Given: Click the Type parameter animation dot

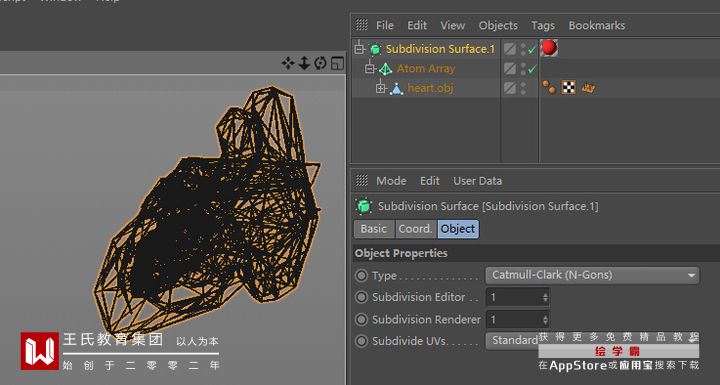Looking at the screenshot, I should [x=361, y=276].
